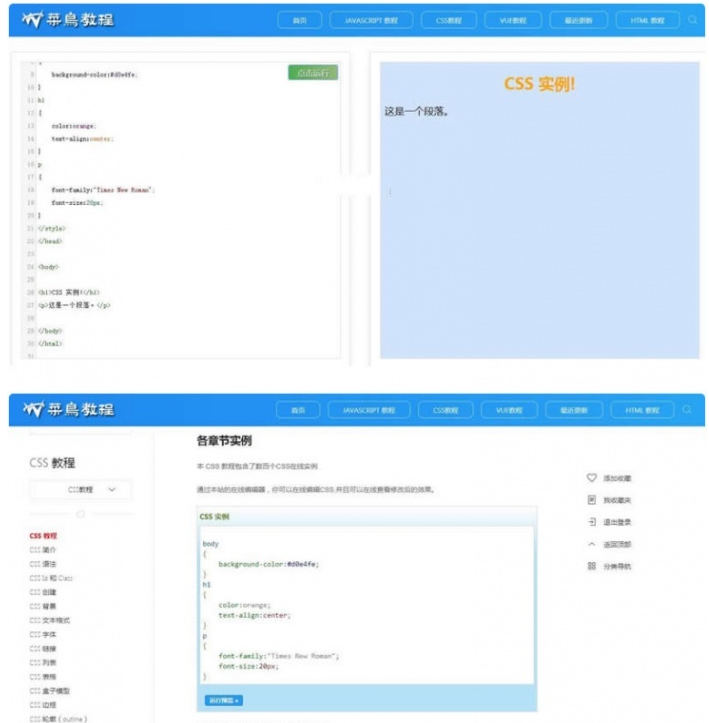The width and height of the screenshot is (709, 723).
Task: Open the CSS 背景 sidebar link
Action: pos(43,606)
